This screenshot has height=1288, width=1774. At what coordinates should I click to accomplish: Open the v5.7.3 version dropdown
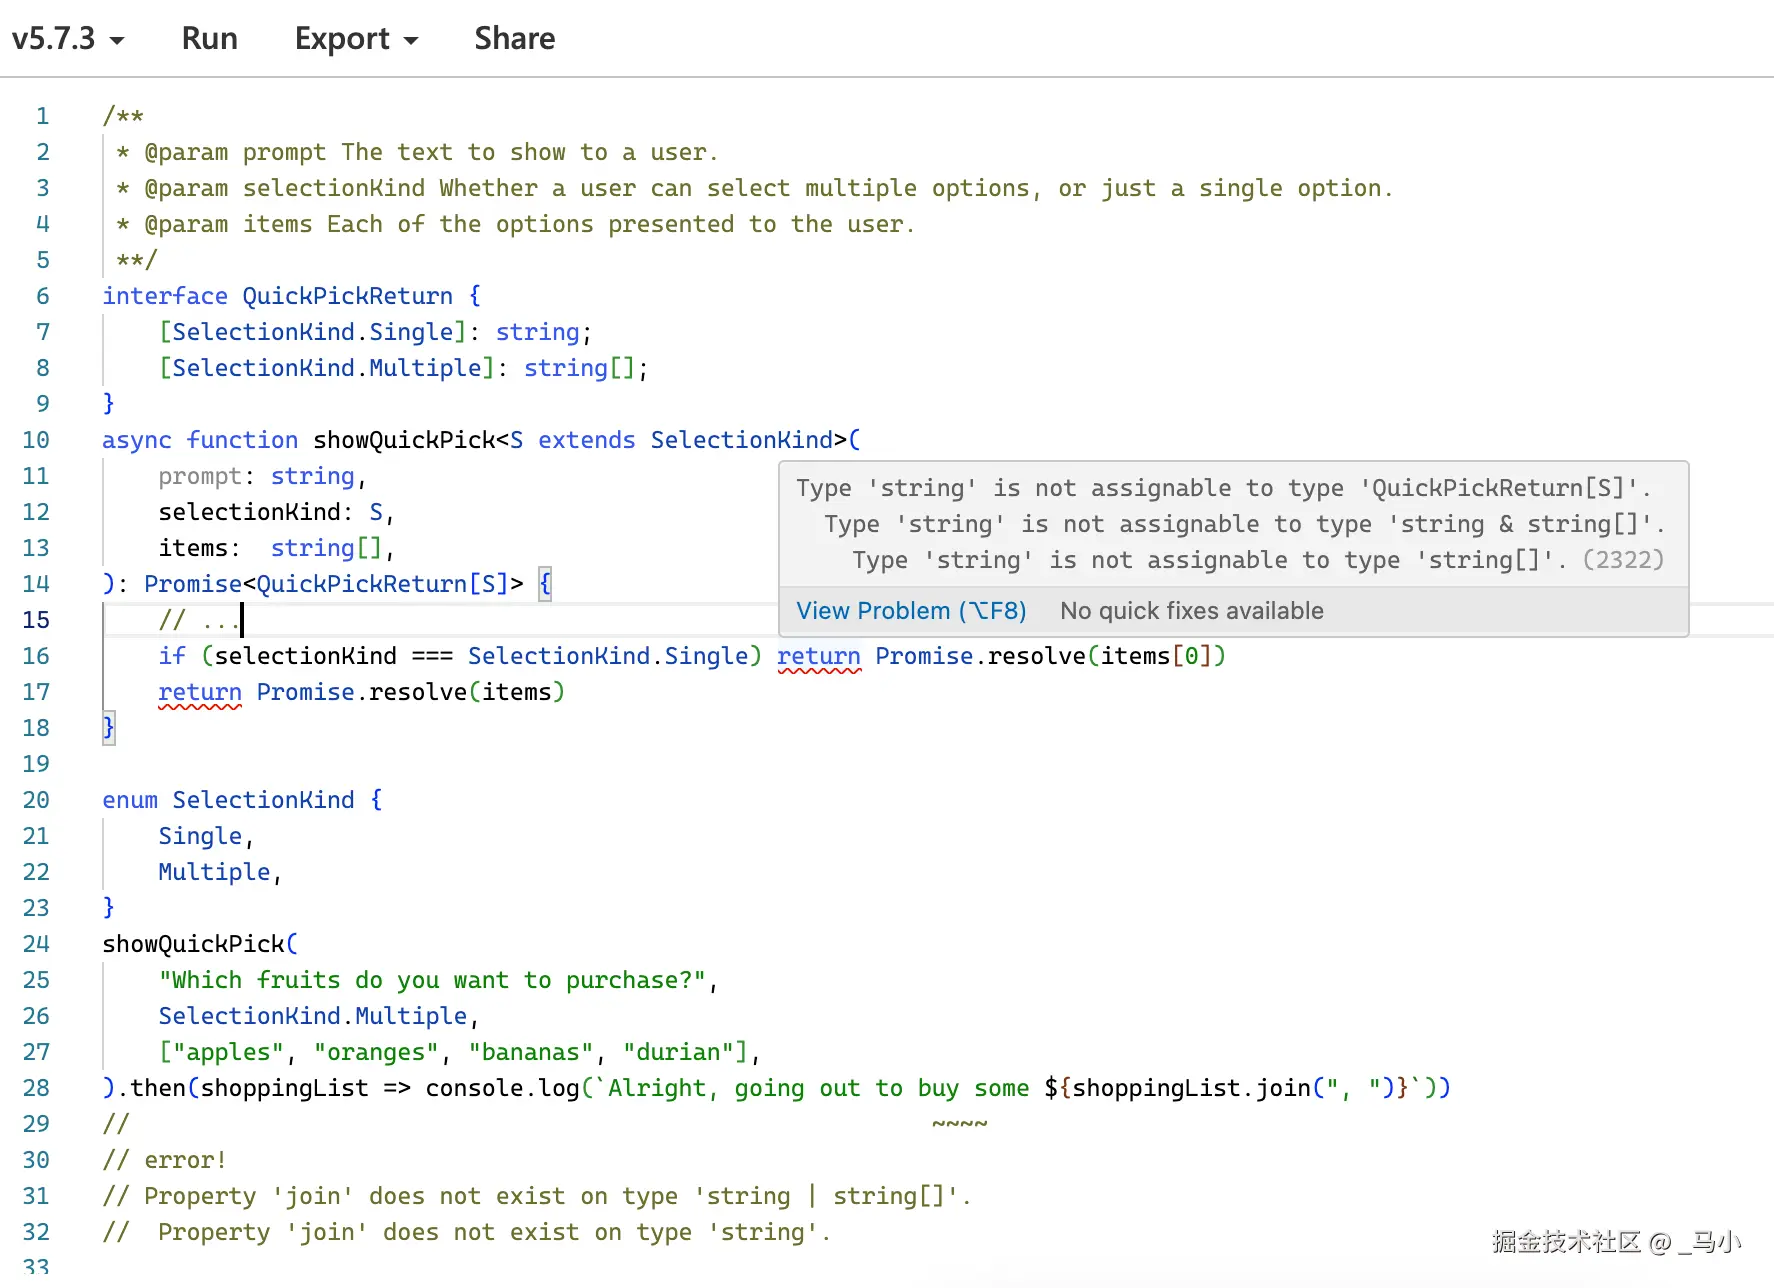tap(67, 39)
